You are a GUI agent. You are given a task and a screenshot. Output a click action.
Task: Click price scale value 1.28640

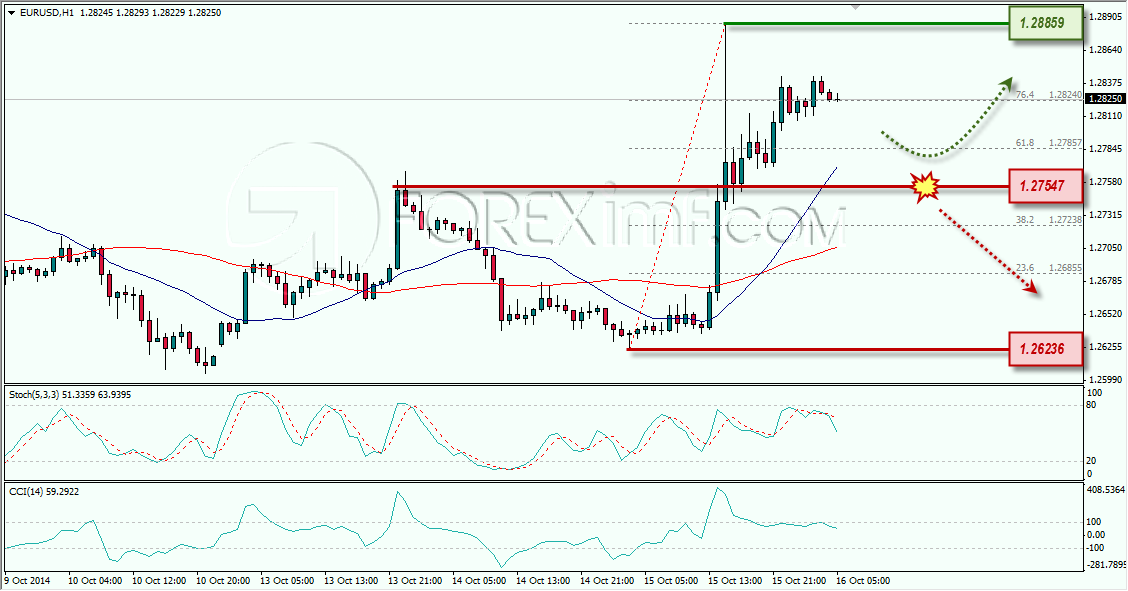(1106, 50)
